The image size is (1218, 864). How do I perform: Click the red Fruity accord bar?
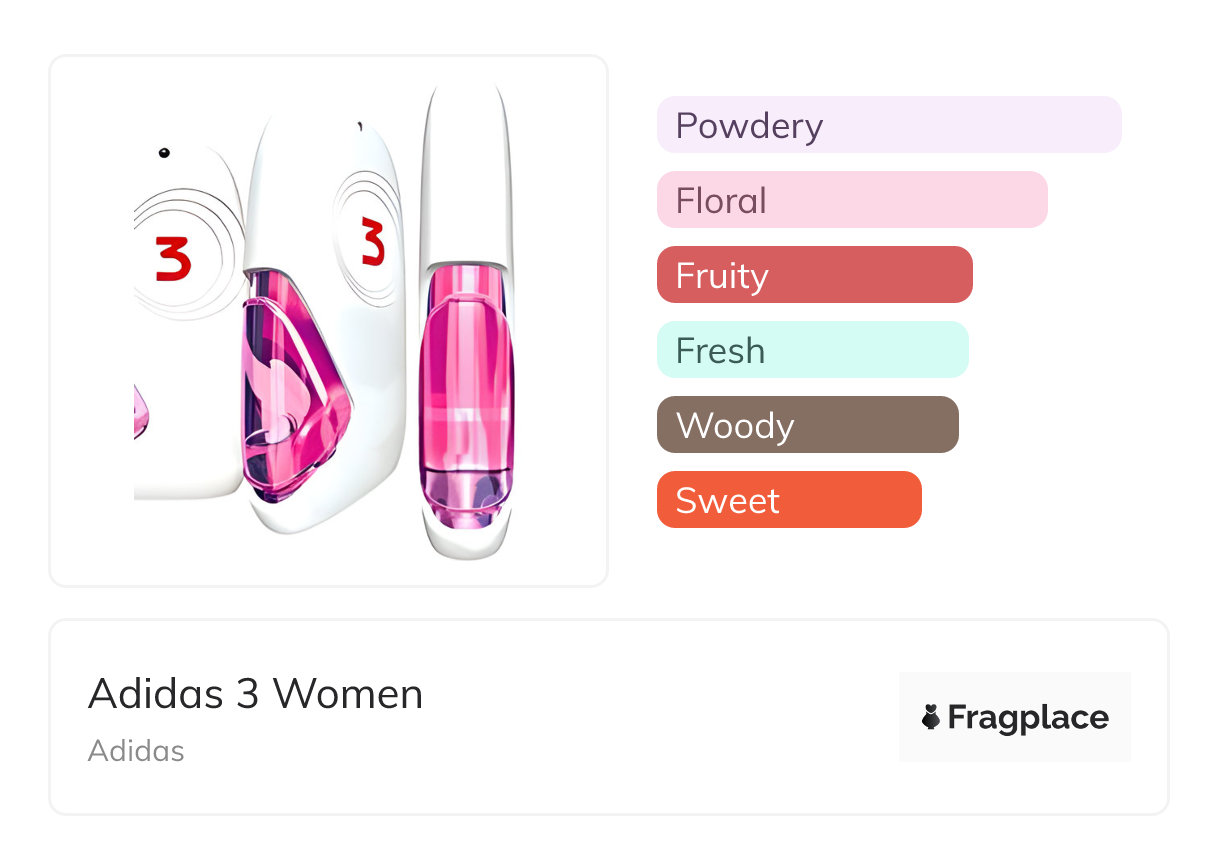814,275
